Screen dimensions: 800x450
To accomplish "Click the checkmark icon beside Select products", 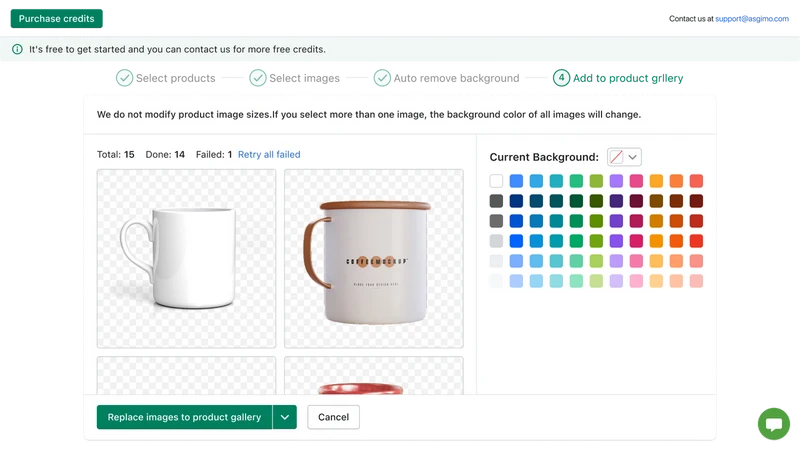I will pyautogui.click(x=124, y=78).
